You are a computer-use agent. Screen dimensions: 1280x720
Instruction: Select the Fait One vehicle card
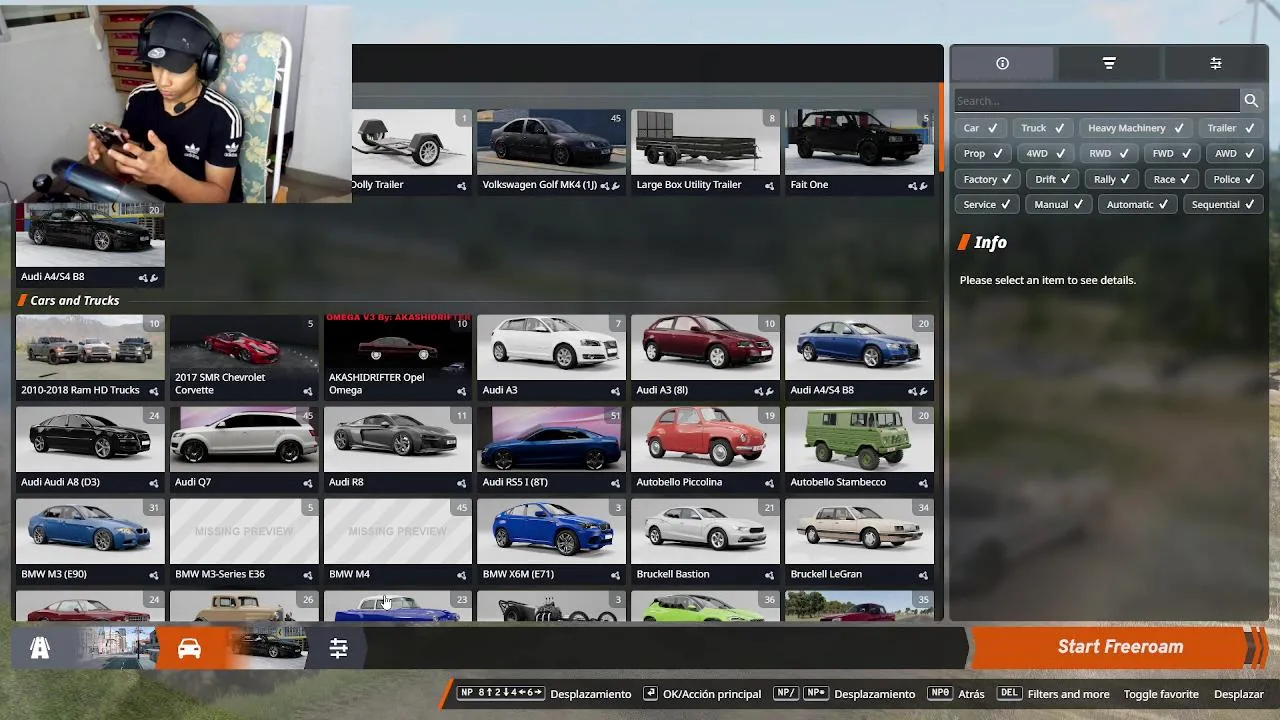[x=859, y=152]
